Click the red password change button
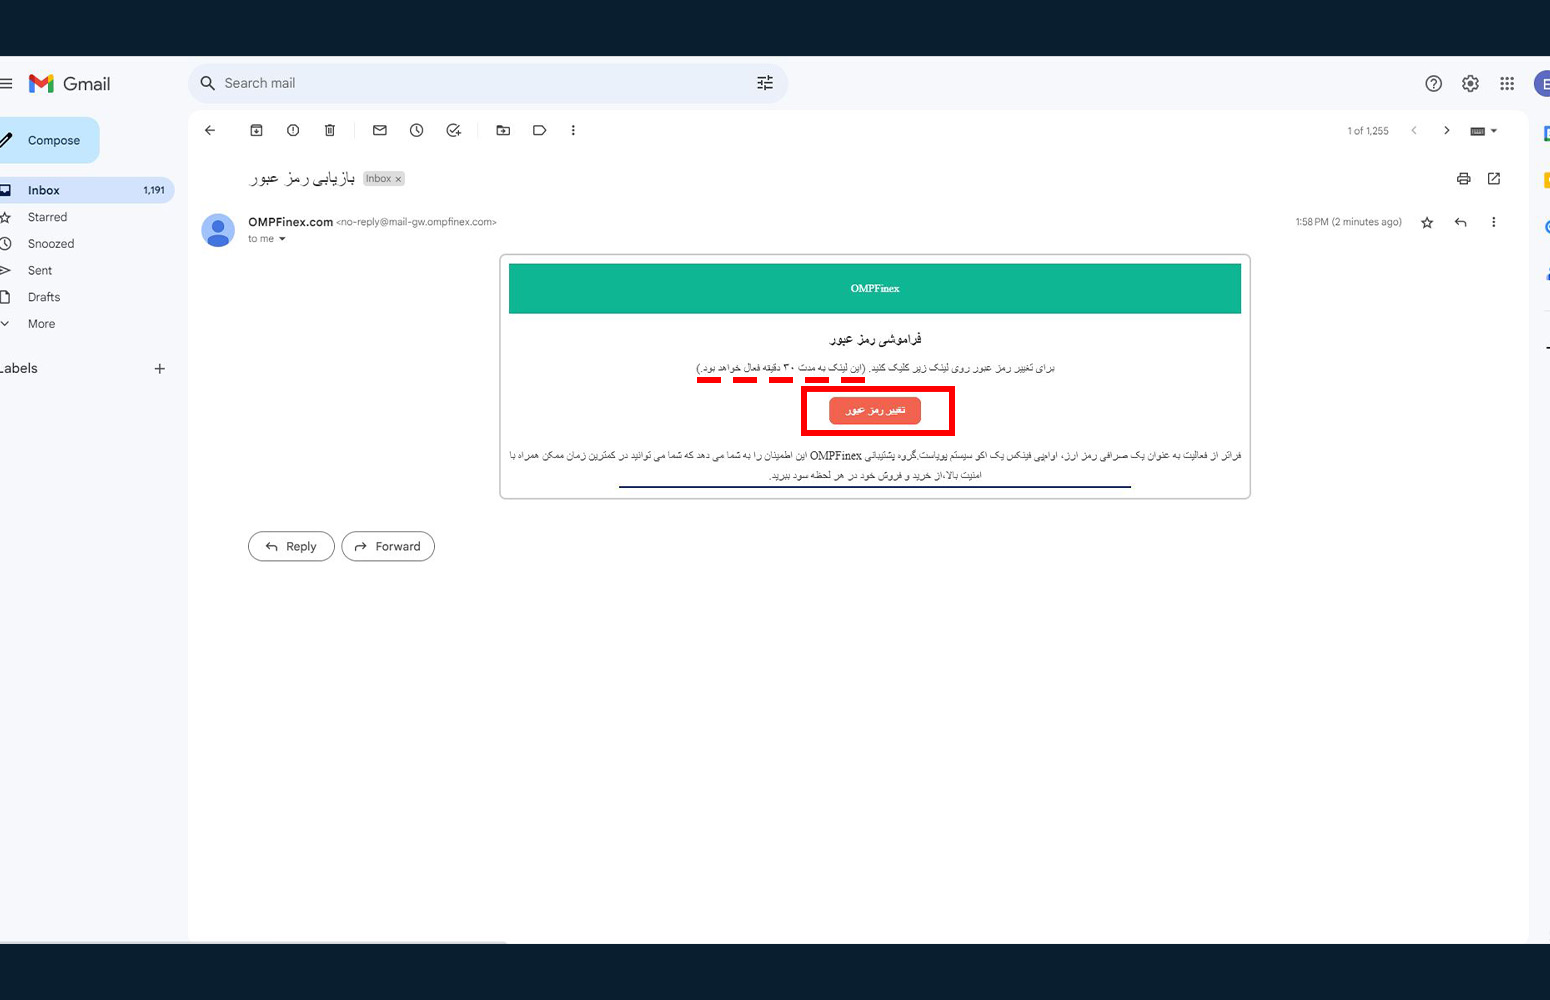This screenshot has width=1550, height=1000. [875, 410]
